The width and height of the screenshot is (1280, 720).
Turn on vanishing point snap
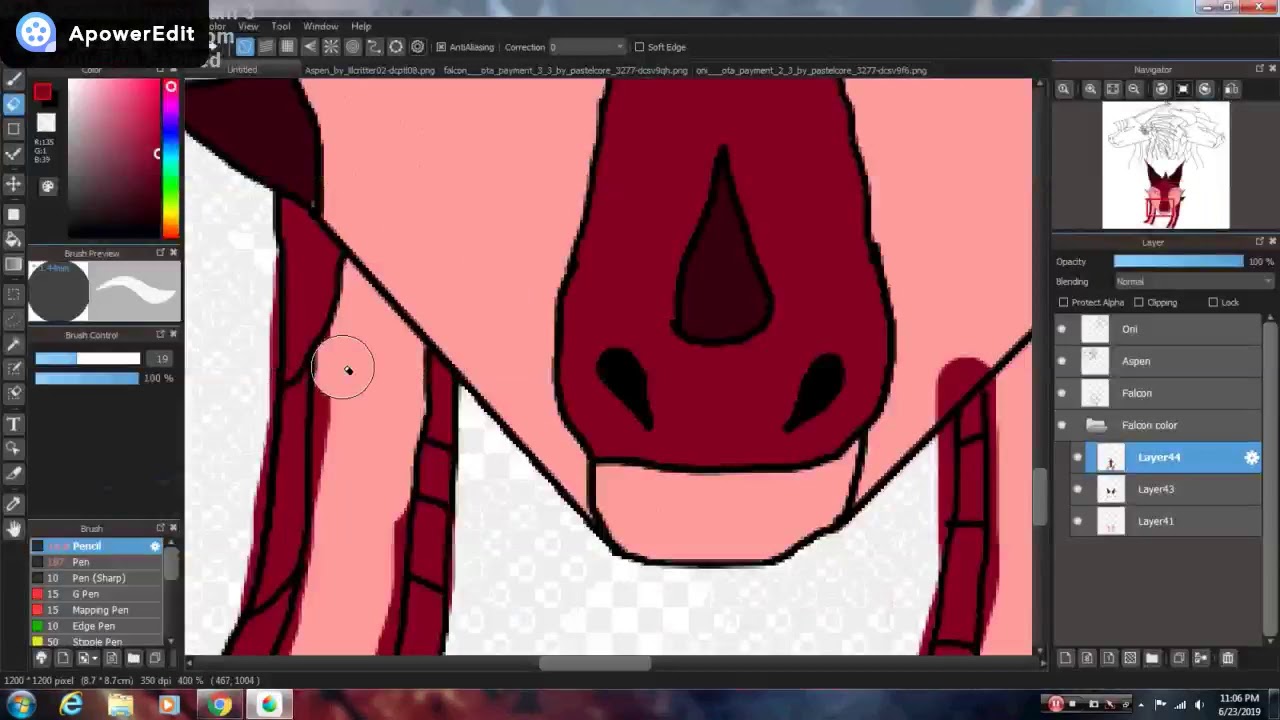click(x=310, y=47)
